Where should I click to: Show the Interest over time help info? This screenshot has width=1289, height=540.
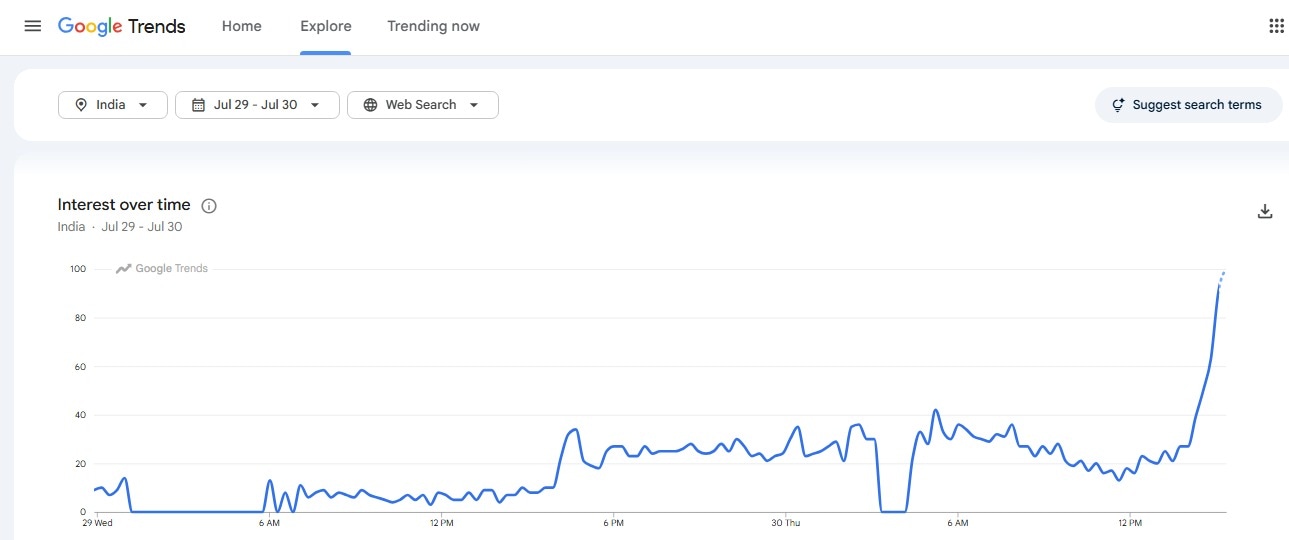[209, 206]
